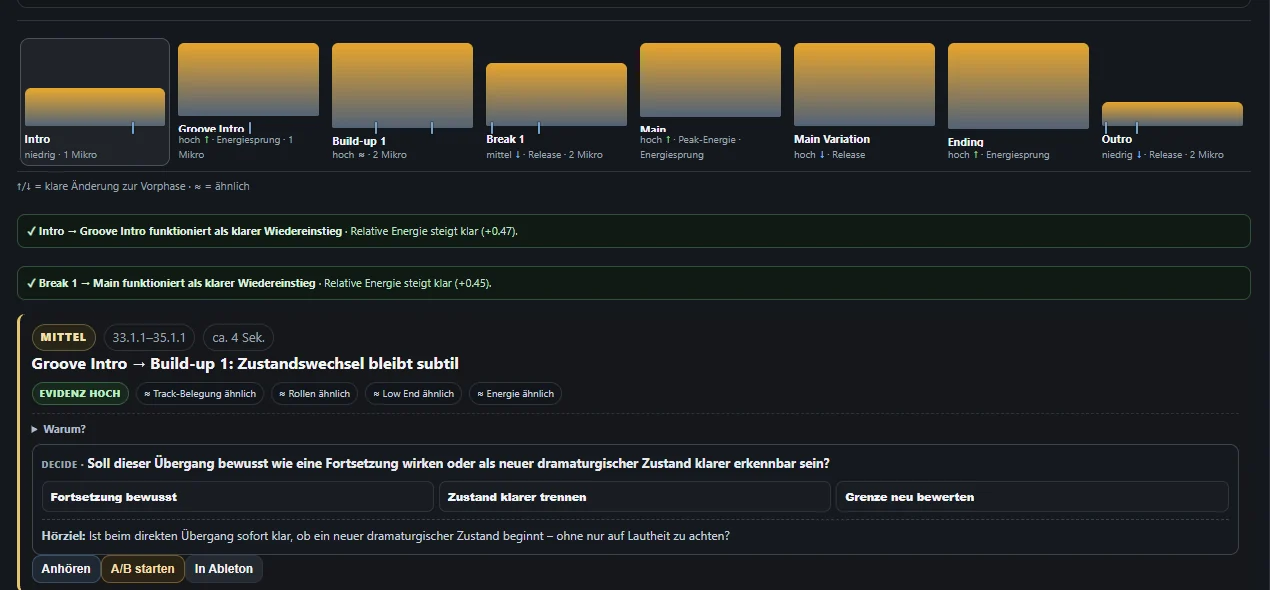
Task: Click the DECIDE question text
Action: pos(458,464)
